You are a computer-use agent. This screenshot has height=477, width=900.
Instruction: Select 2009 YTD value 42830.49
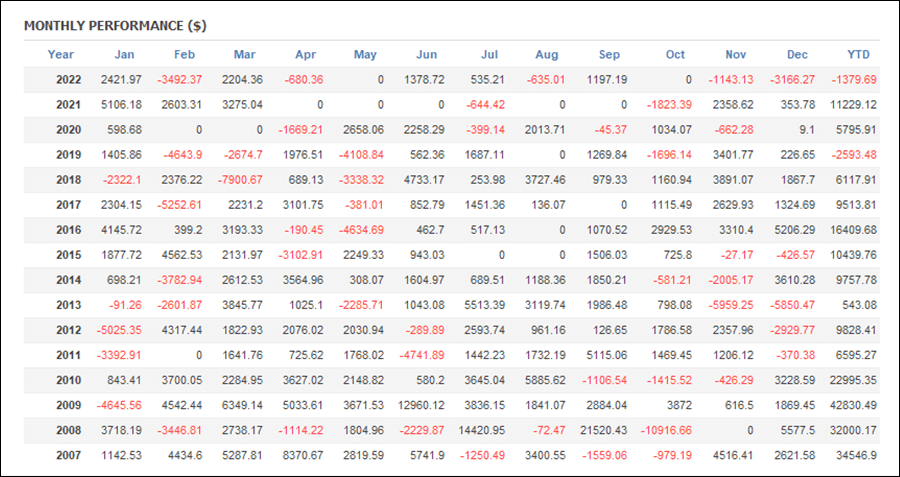click(x=854, y=405)
